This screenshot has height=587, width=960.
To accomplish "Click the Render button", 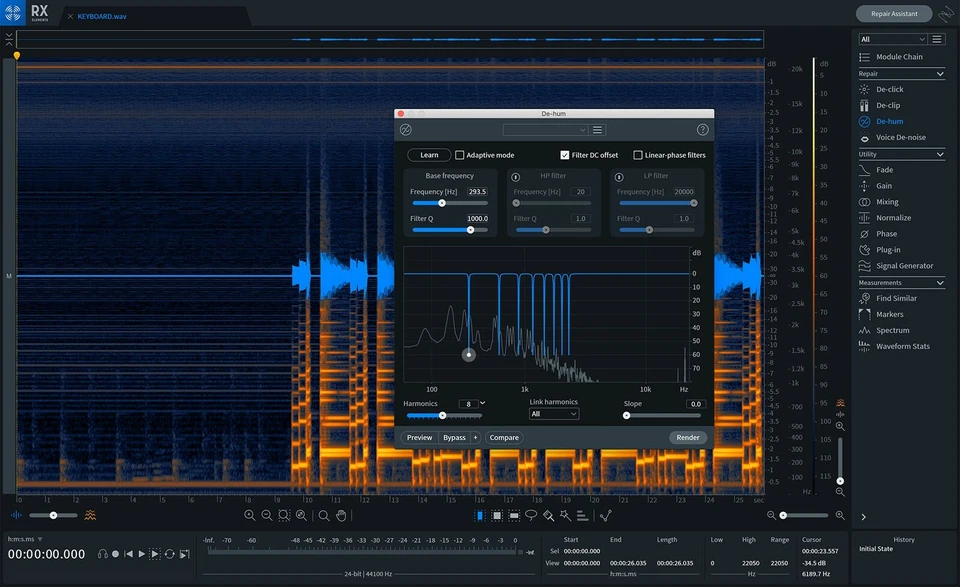I will point(688,437).
